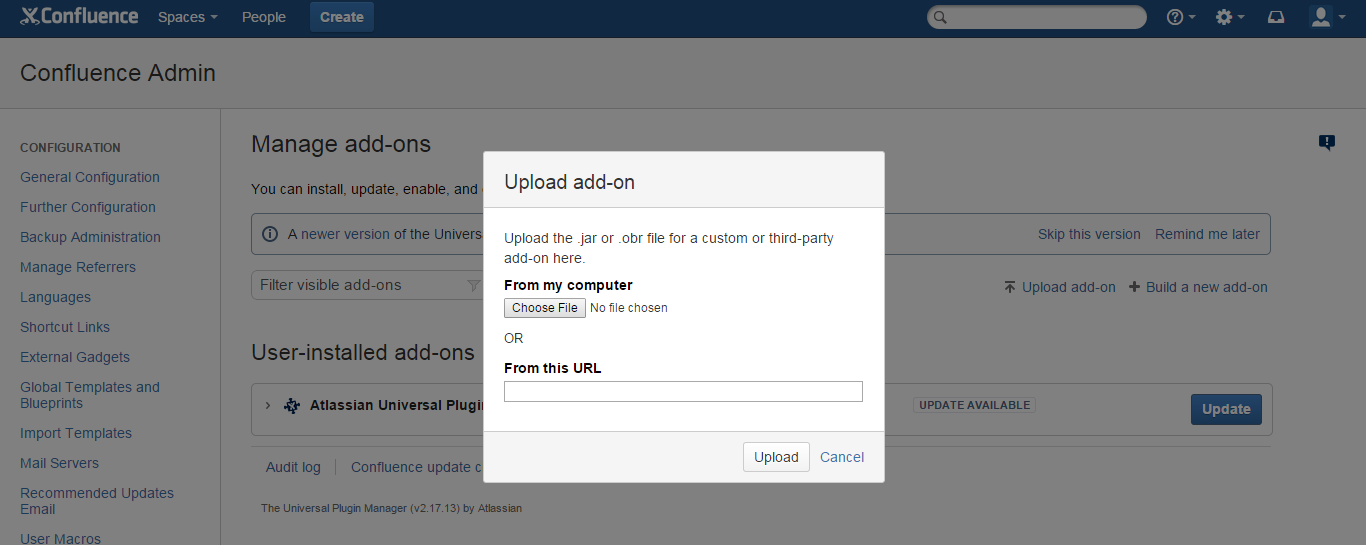This screenshot has width=1366, height=545.
Task: Open the Spaces dropdown menu
Action: click(188, 17)
